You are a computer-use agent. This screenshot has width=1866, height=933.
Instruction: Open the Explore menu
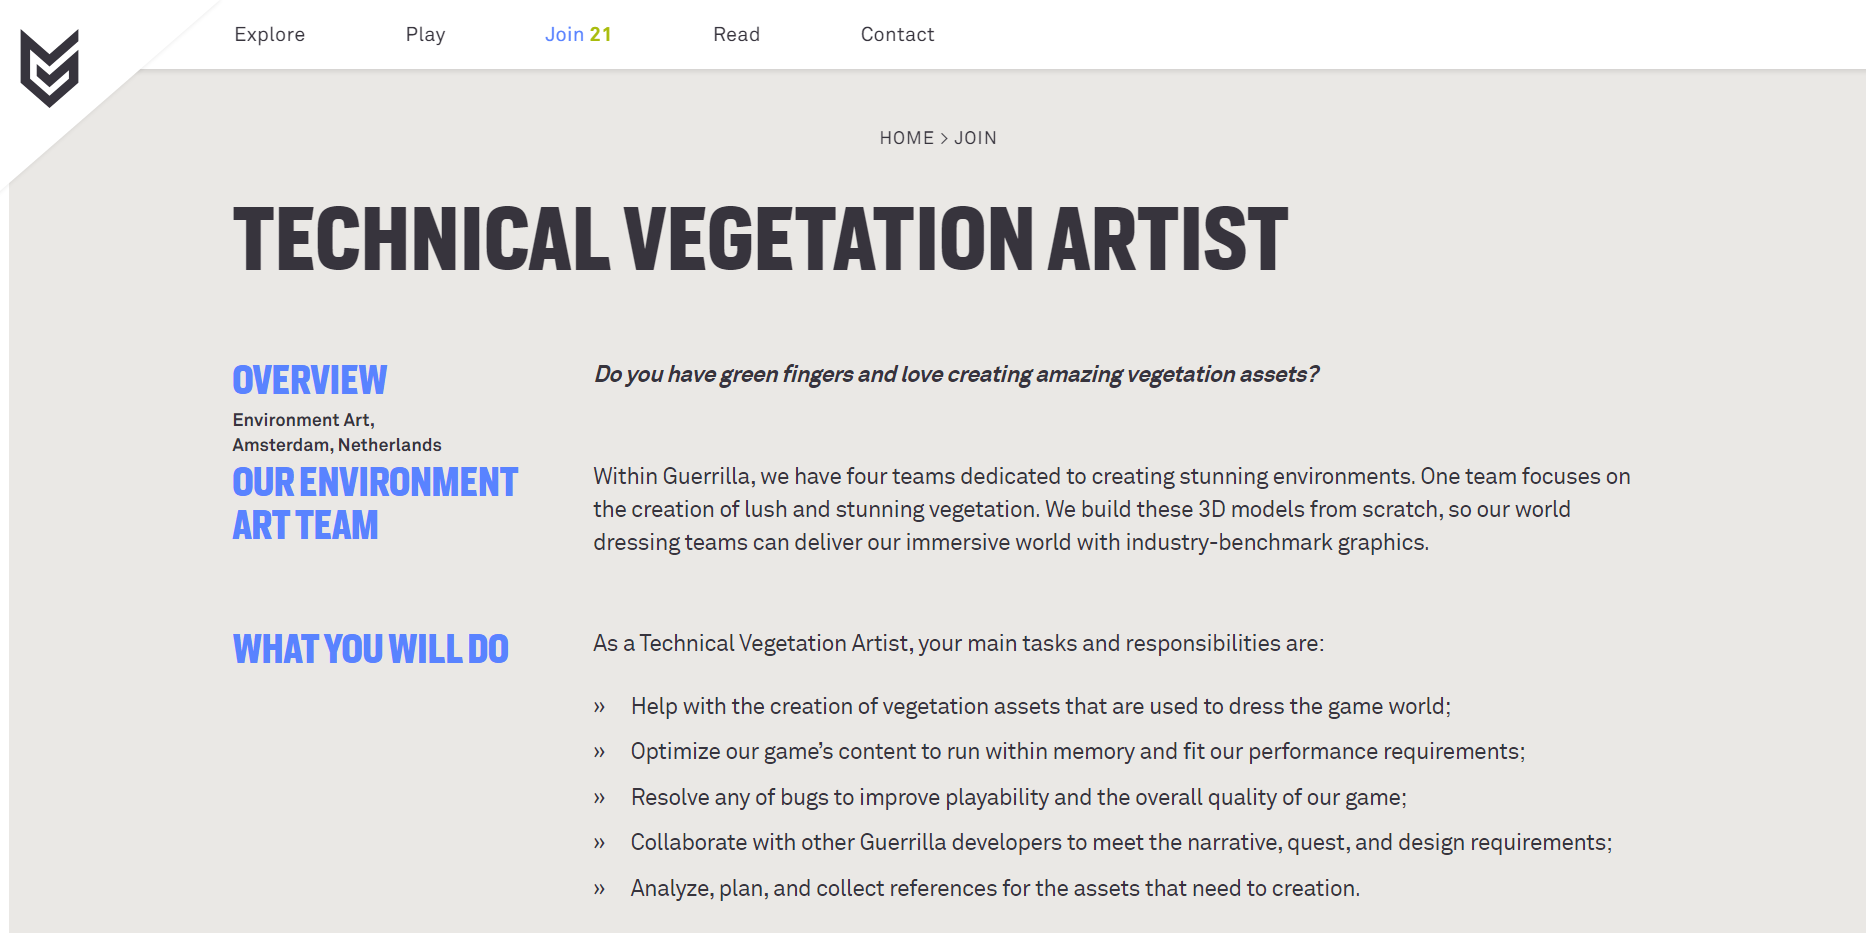tap(270, 34)
